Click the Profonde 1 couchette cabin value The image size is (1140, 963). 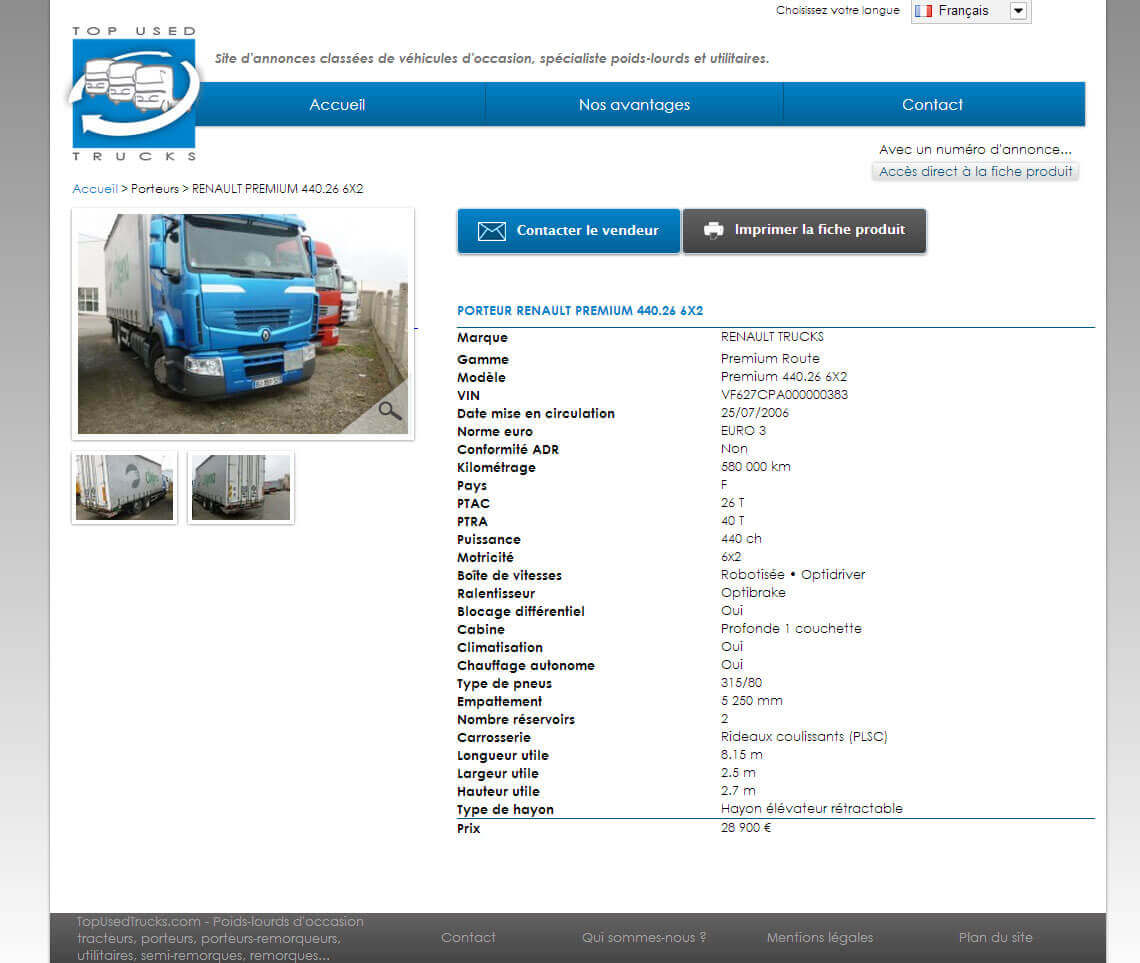click(x=791, y=629)
